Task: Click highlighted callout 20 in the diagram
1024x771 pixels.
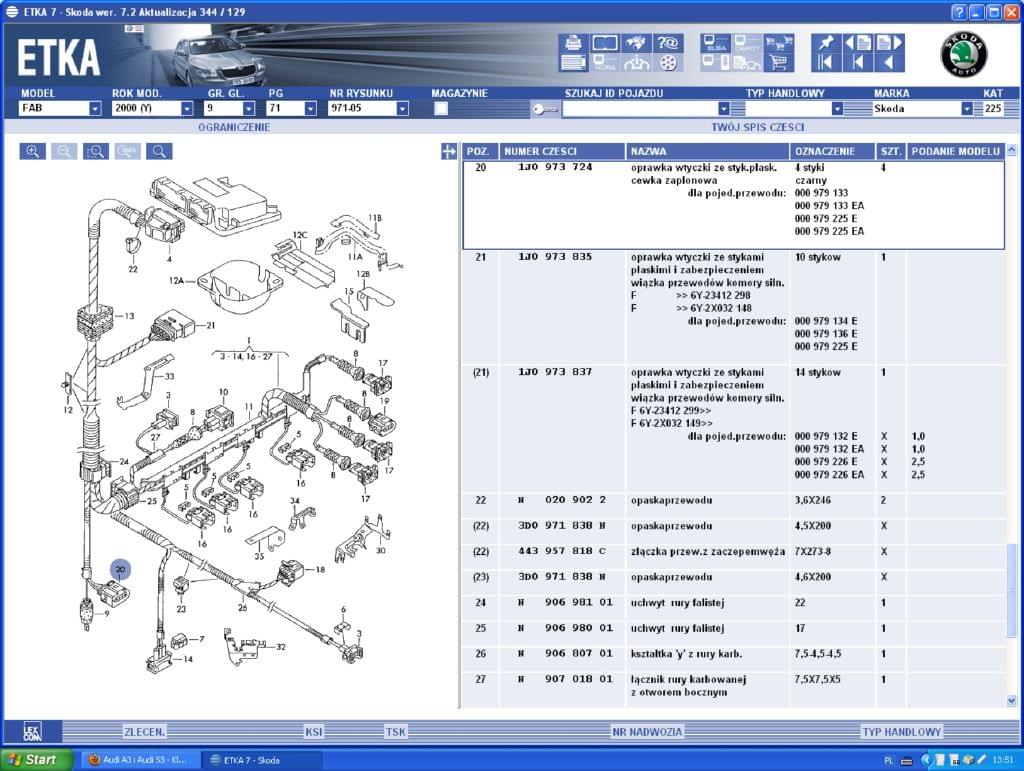Action: (x=120, y=569)
